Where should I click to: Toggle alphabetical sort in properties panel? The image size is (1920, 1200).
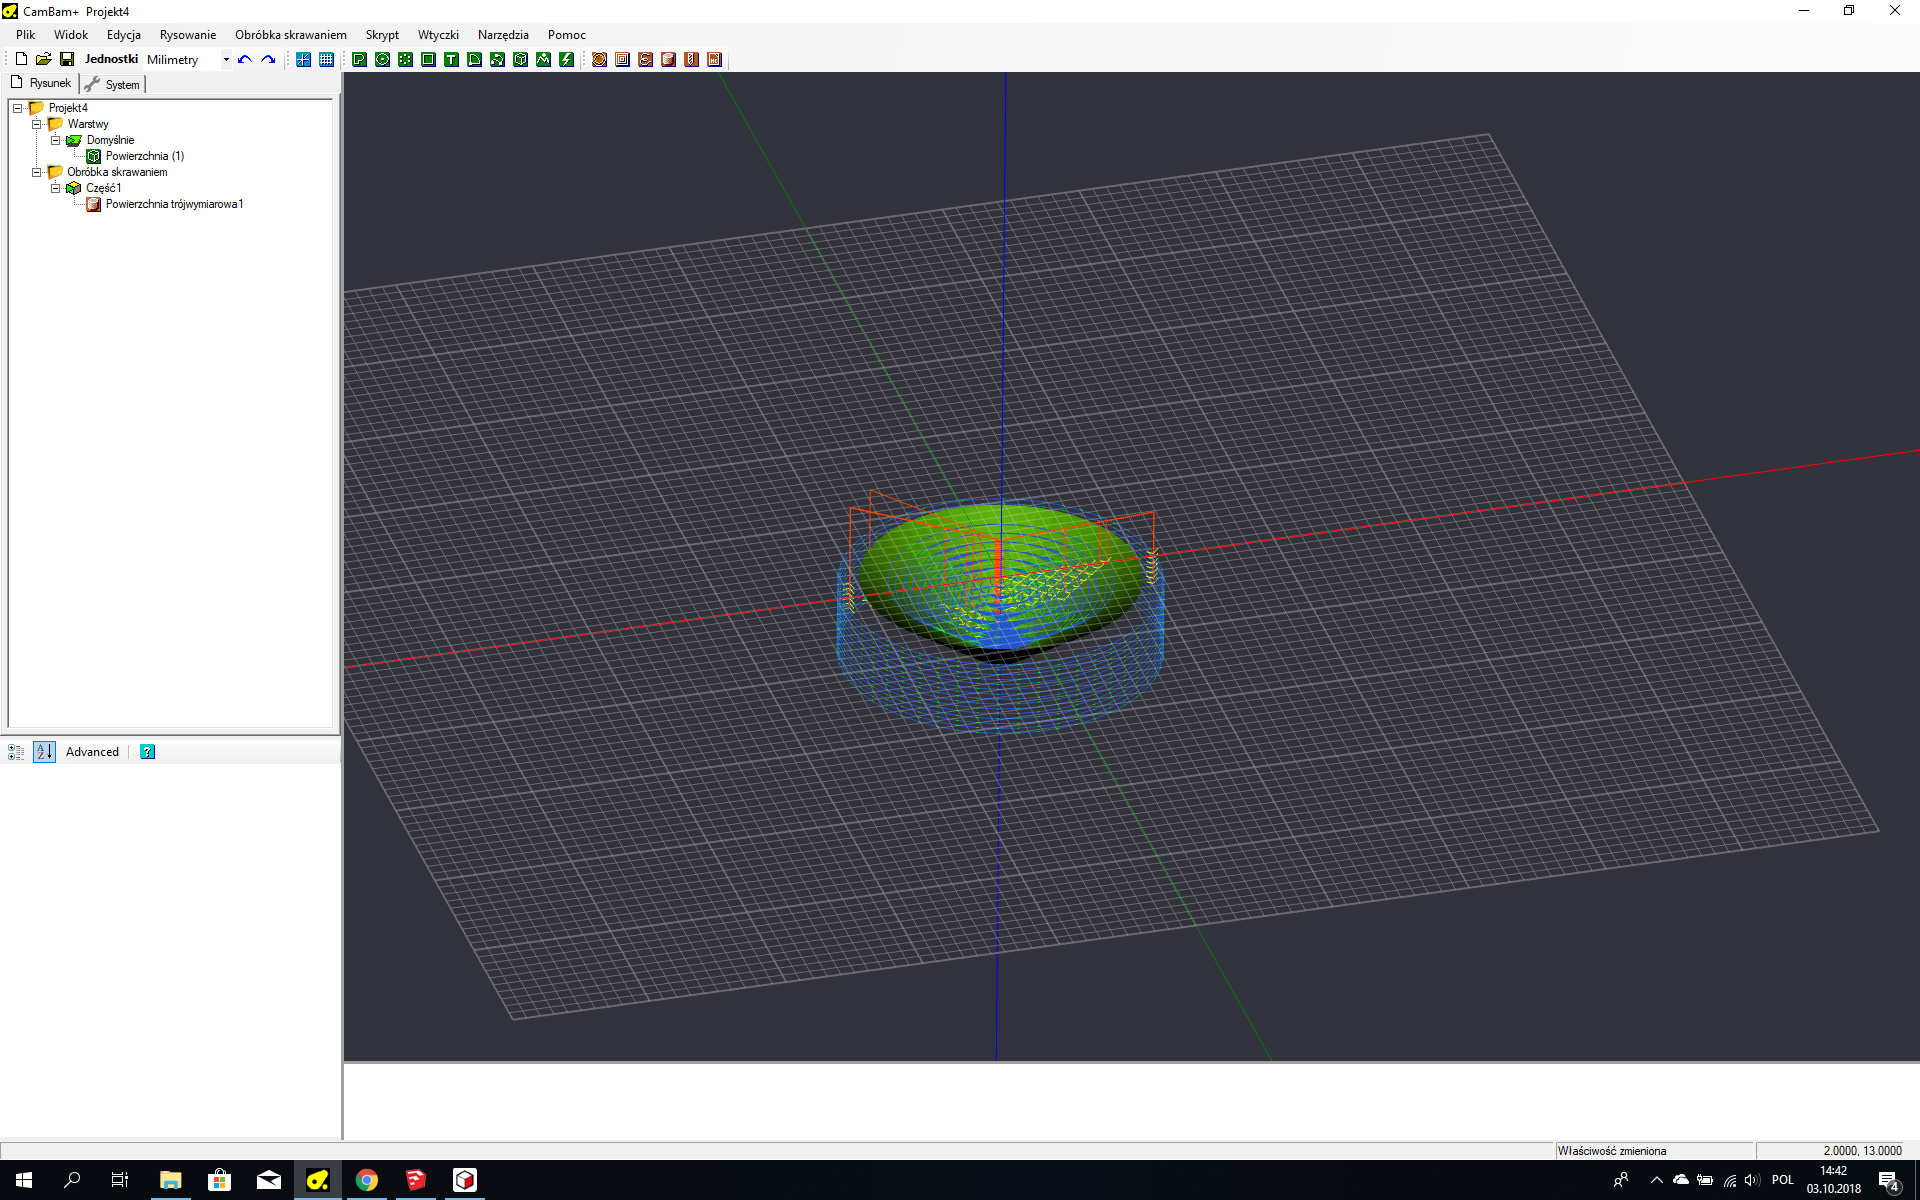pos(44,752)
